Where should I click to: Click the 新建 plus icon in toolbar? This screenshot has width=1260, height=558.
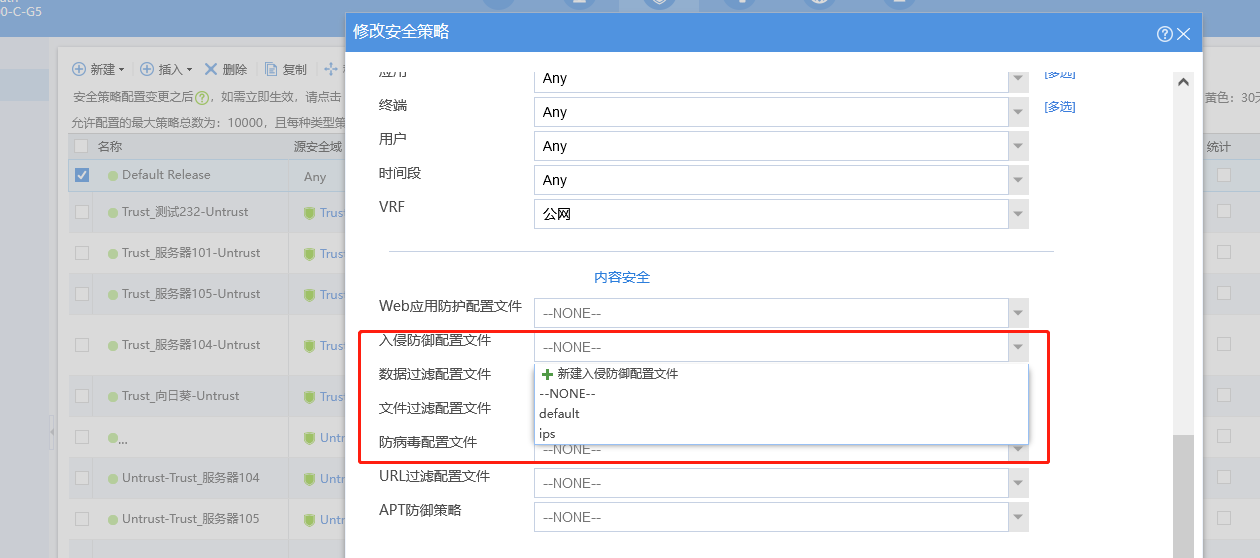(x=79, y=69)
